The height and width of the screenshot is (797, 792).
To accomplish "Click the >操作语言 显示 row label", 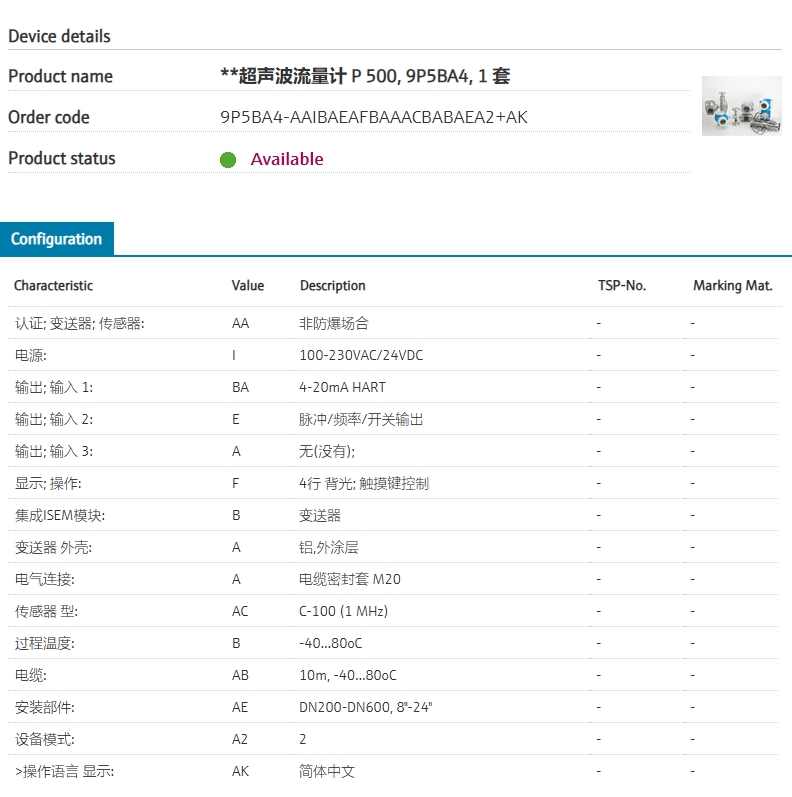I will pos(65,772).
